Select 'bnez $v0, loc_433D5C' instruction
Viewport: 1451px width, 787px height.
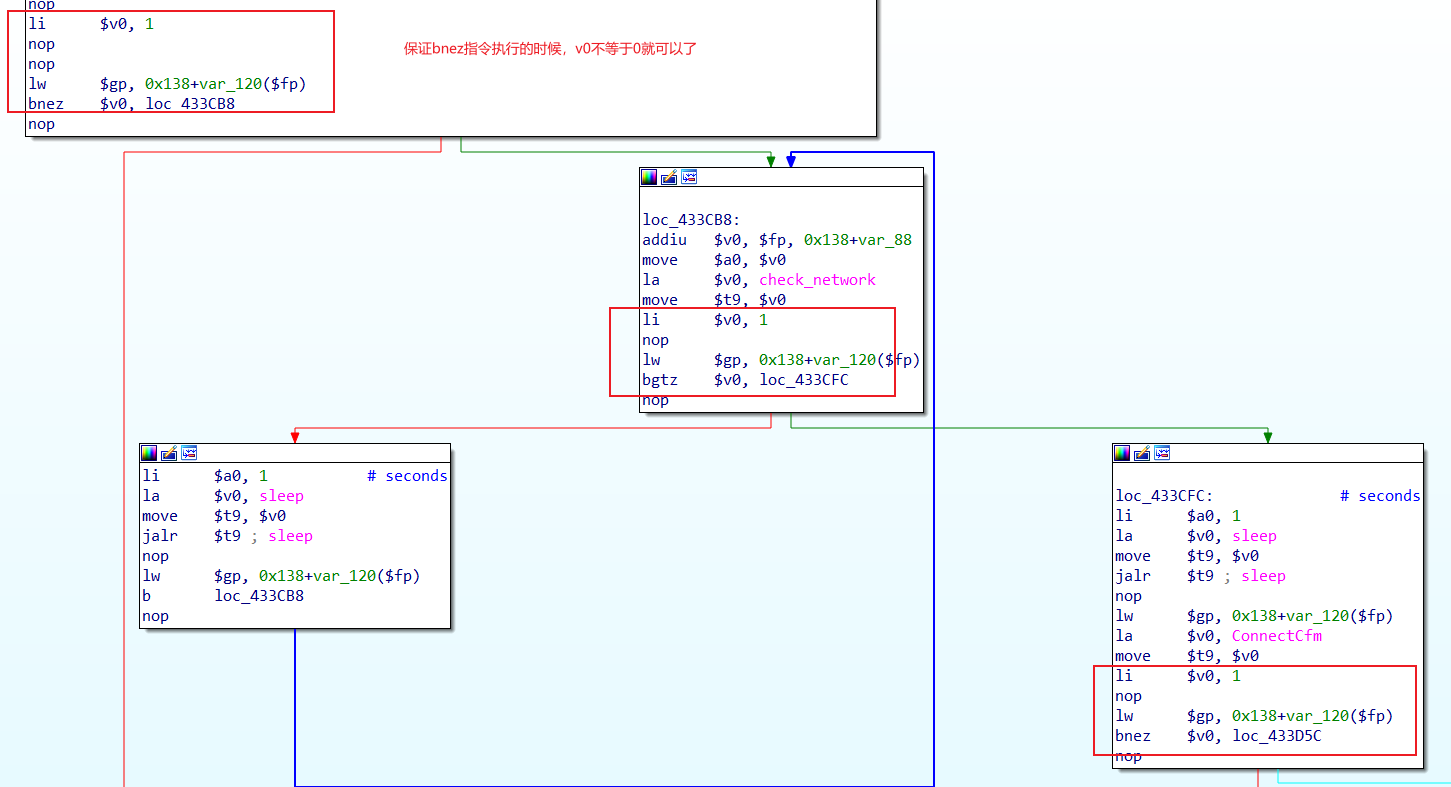click(1218, 736)
